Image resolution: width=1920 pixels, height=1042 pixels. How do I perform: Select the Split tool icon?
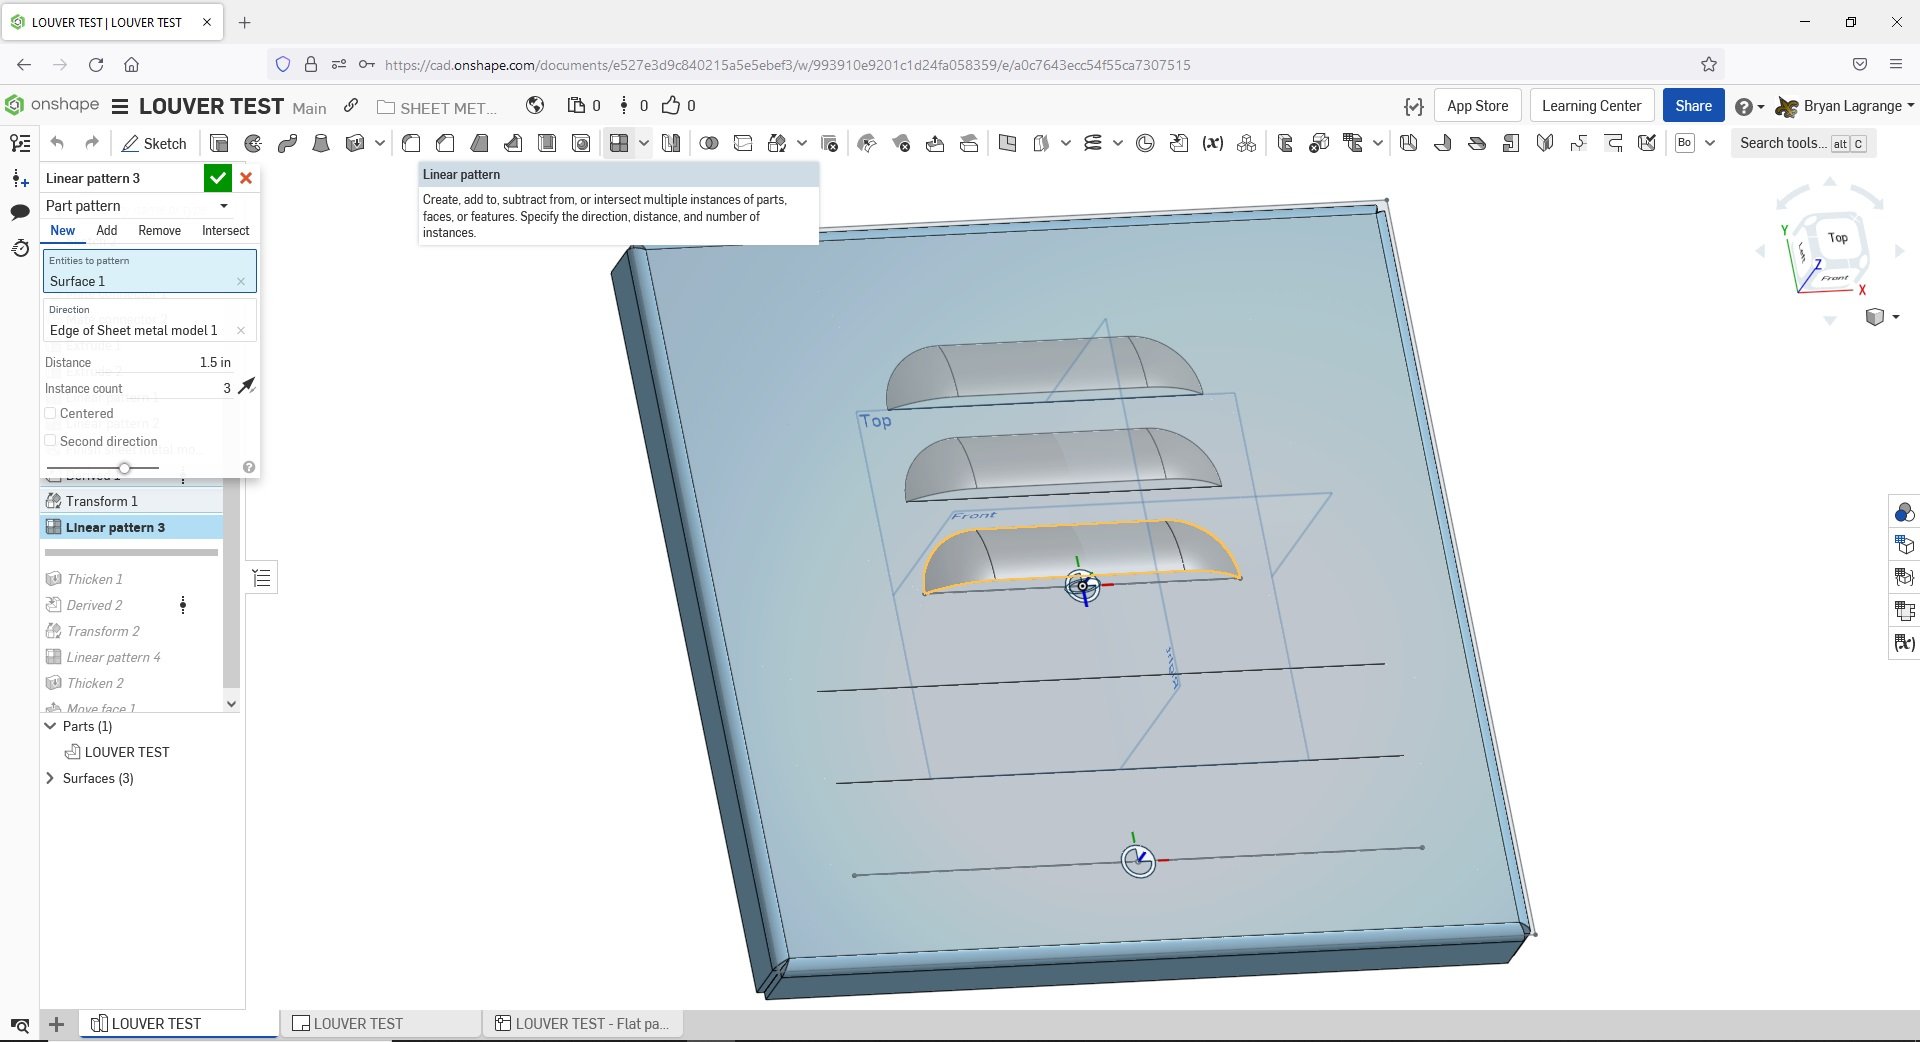tap(743, 143)
